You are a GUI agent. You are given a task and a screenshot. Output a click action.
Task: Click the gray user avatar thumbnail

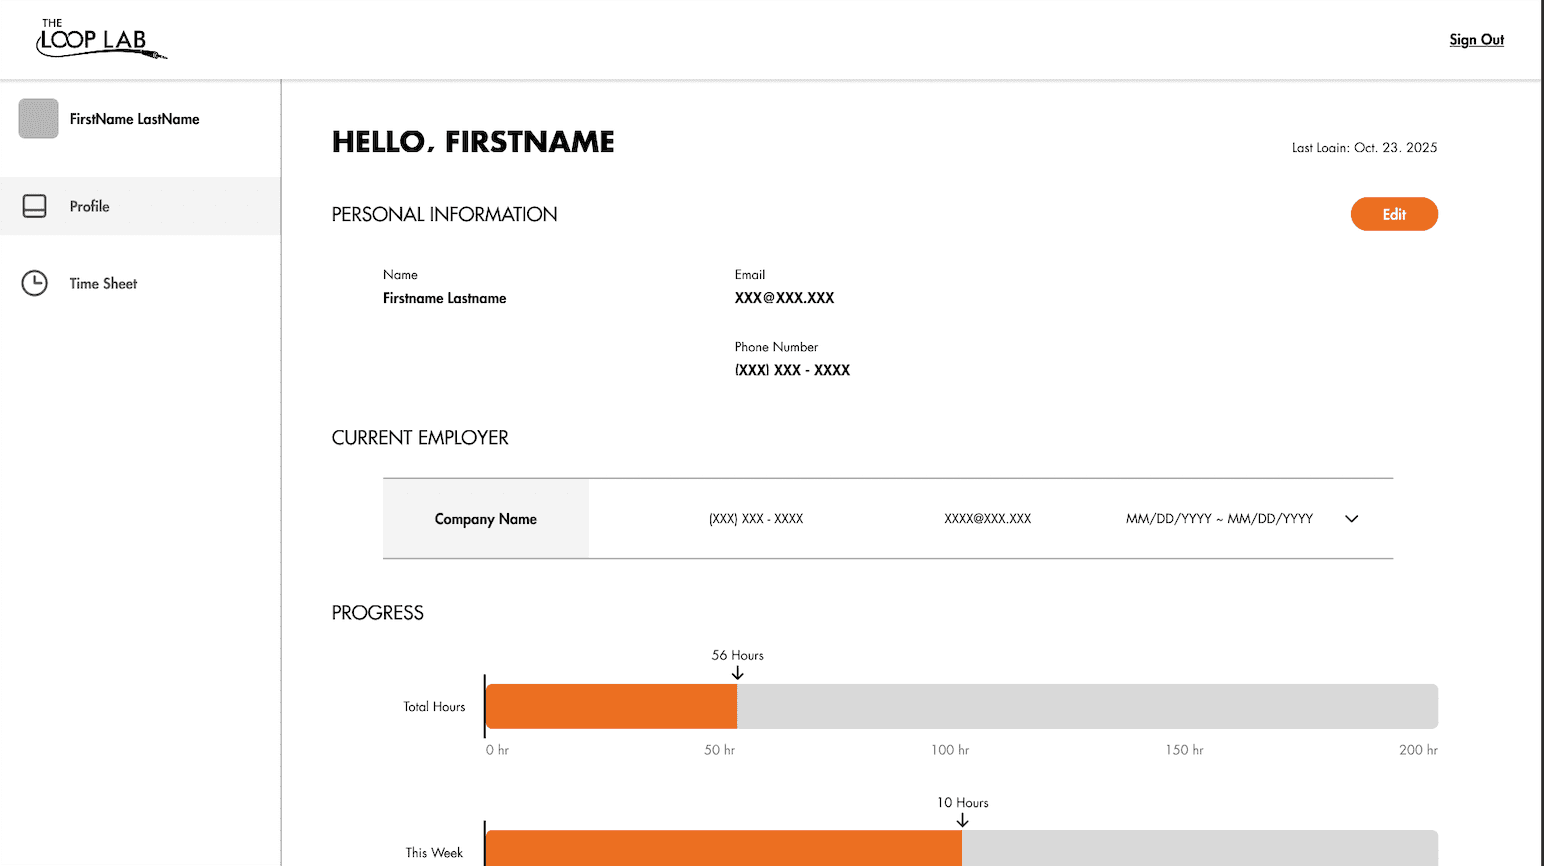coord(38,119)
